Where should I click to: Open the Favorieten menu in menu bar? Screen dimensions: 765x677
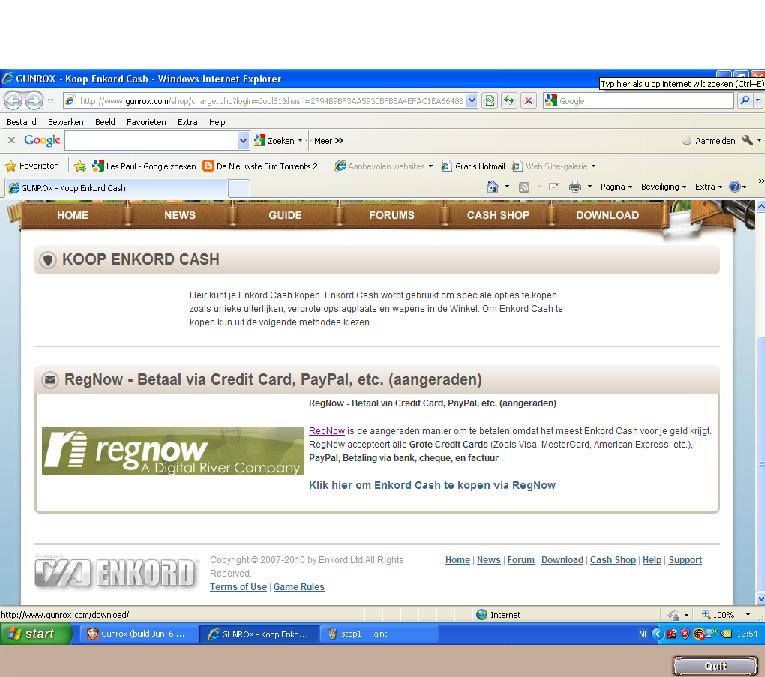pyautogui.click(x=146, y=122)
